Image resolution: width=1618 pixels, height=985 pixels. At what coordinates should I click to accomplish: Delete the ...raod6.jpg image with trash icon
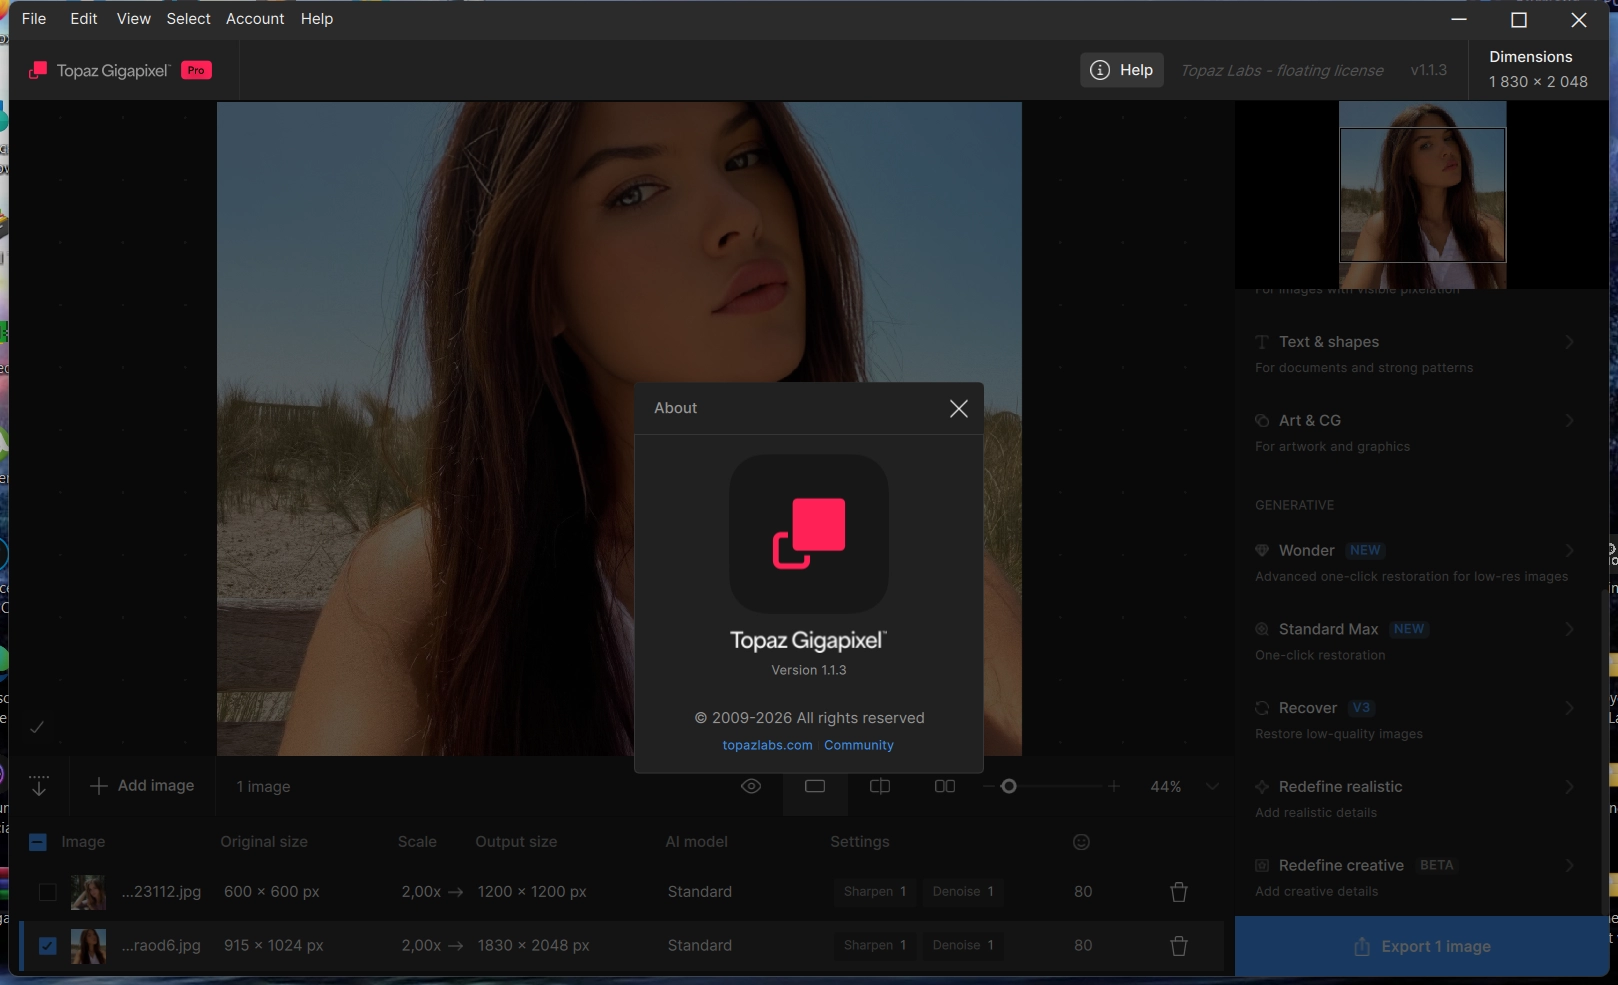click(x=1179, y=946)
